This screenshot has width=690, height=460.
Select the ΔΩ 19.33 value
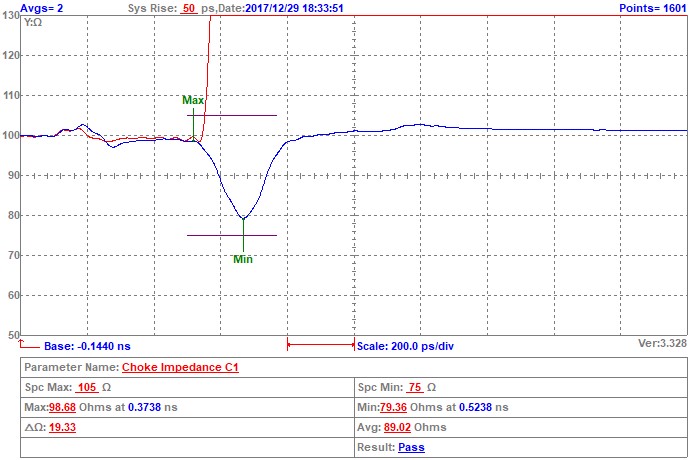tap(63, 427)
